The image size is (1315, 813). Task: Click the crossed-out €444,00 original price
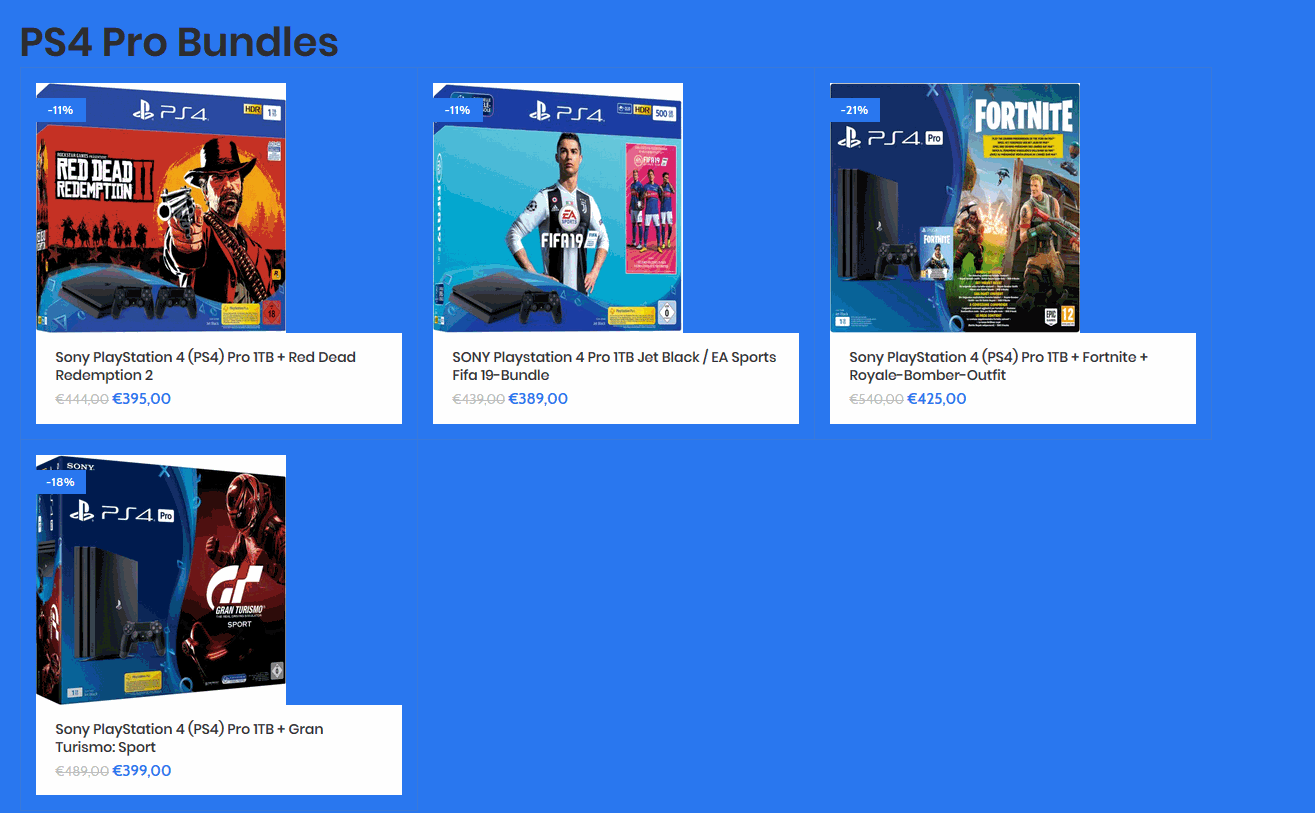pyautogui.click(x=82, y=400)
